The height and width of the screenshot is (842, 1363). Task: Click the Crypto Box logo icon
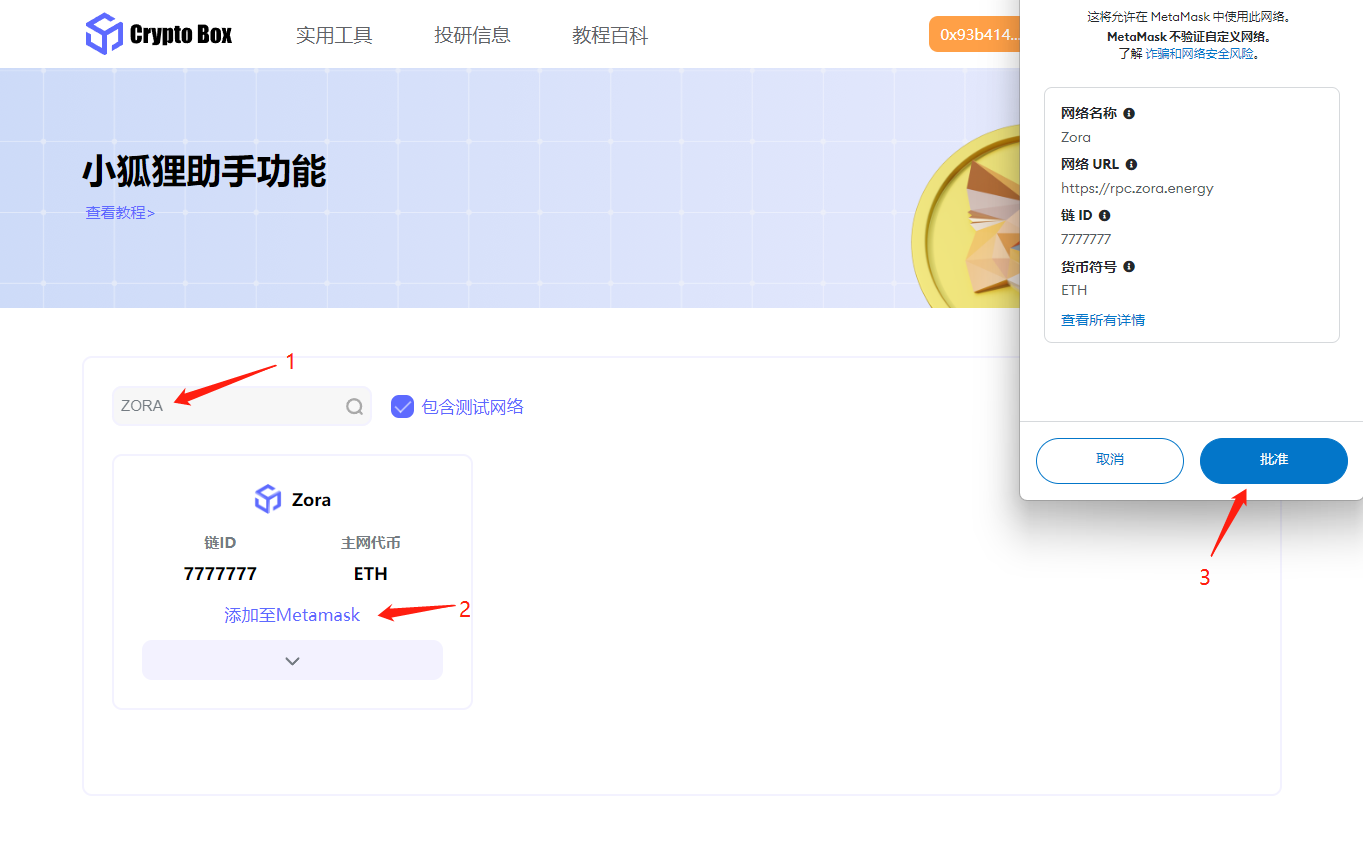click(x=104, y=35)
